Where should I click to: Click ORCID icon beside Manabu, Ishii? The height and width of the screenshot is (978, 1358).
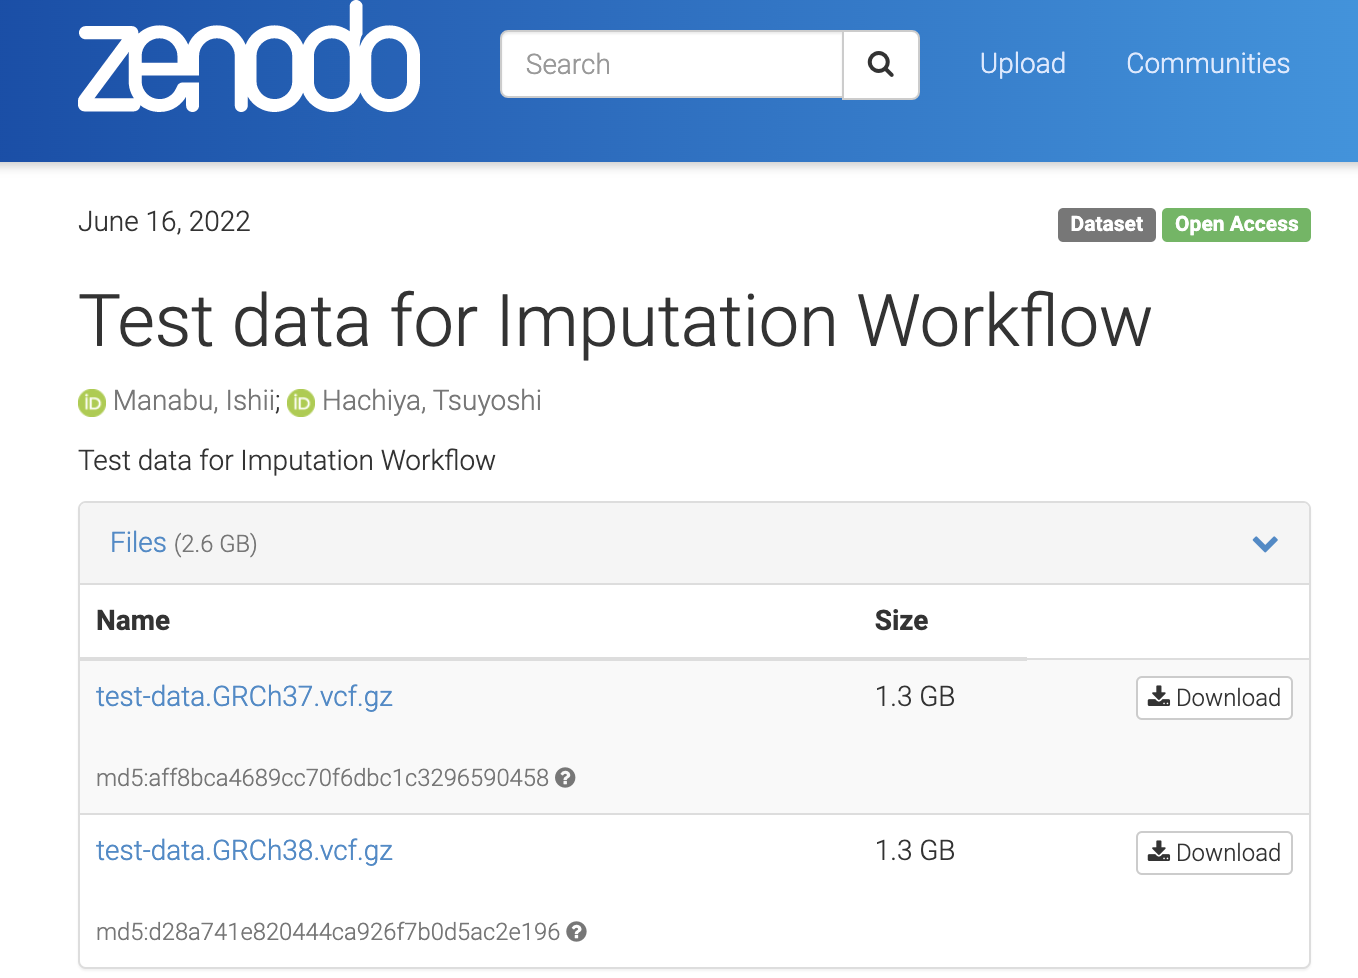point(92,403)
